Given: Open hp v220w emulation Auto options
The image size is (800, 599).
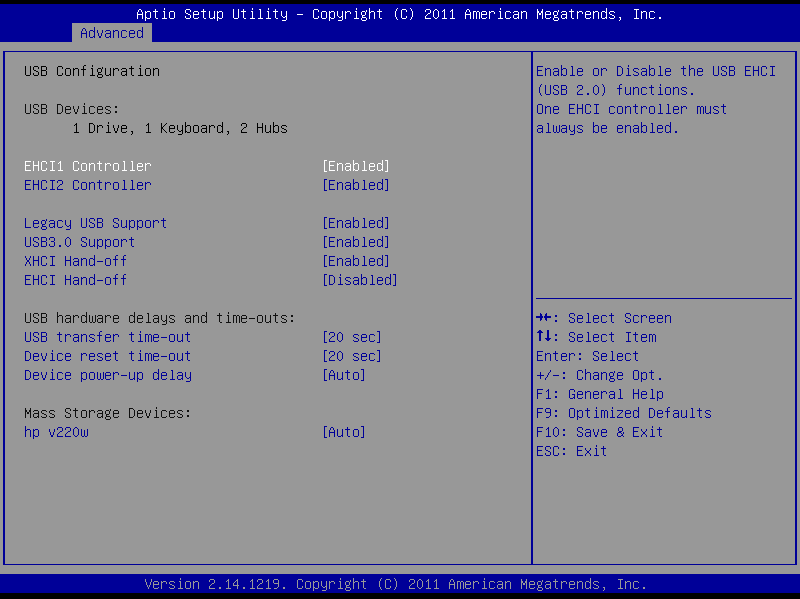Looking at the screenshot, I should tap(343, 432).
